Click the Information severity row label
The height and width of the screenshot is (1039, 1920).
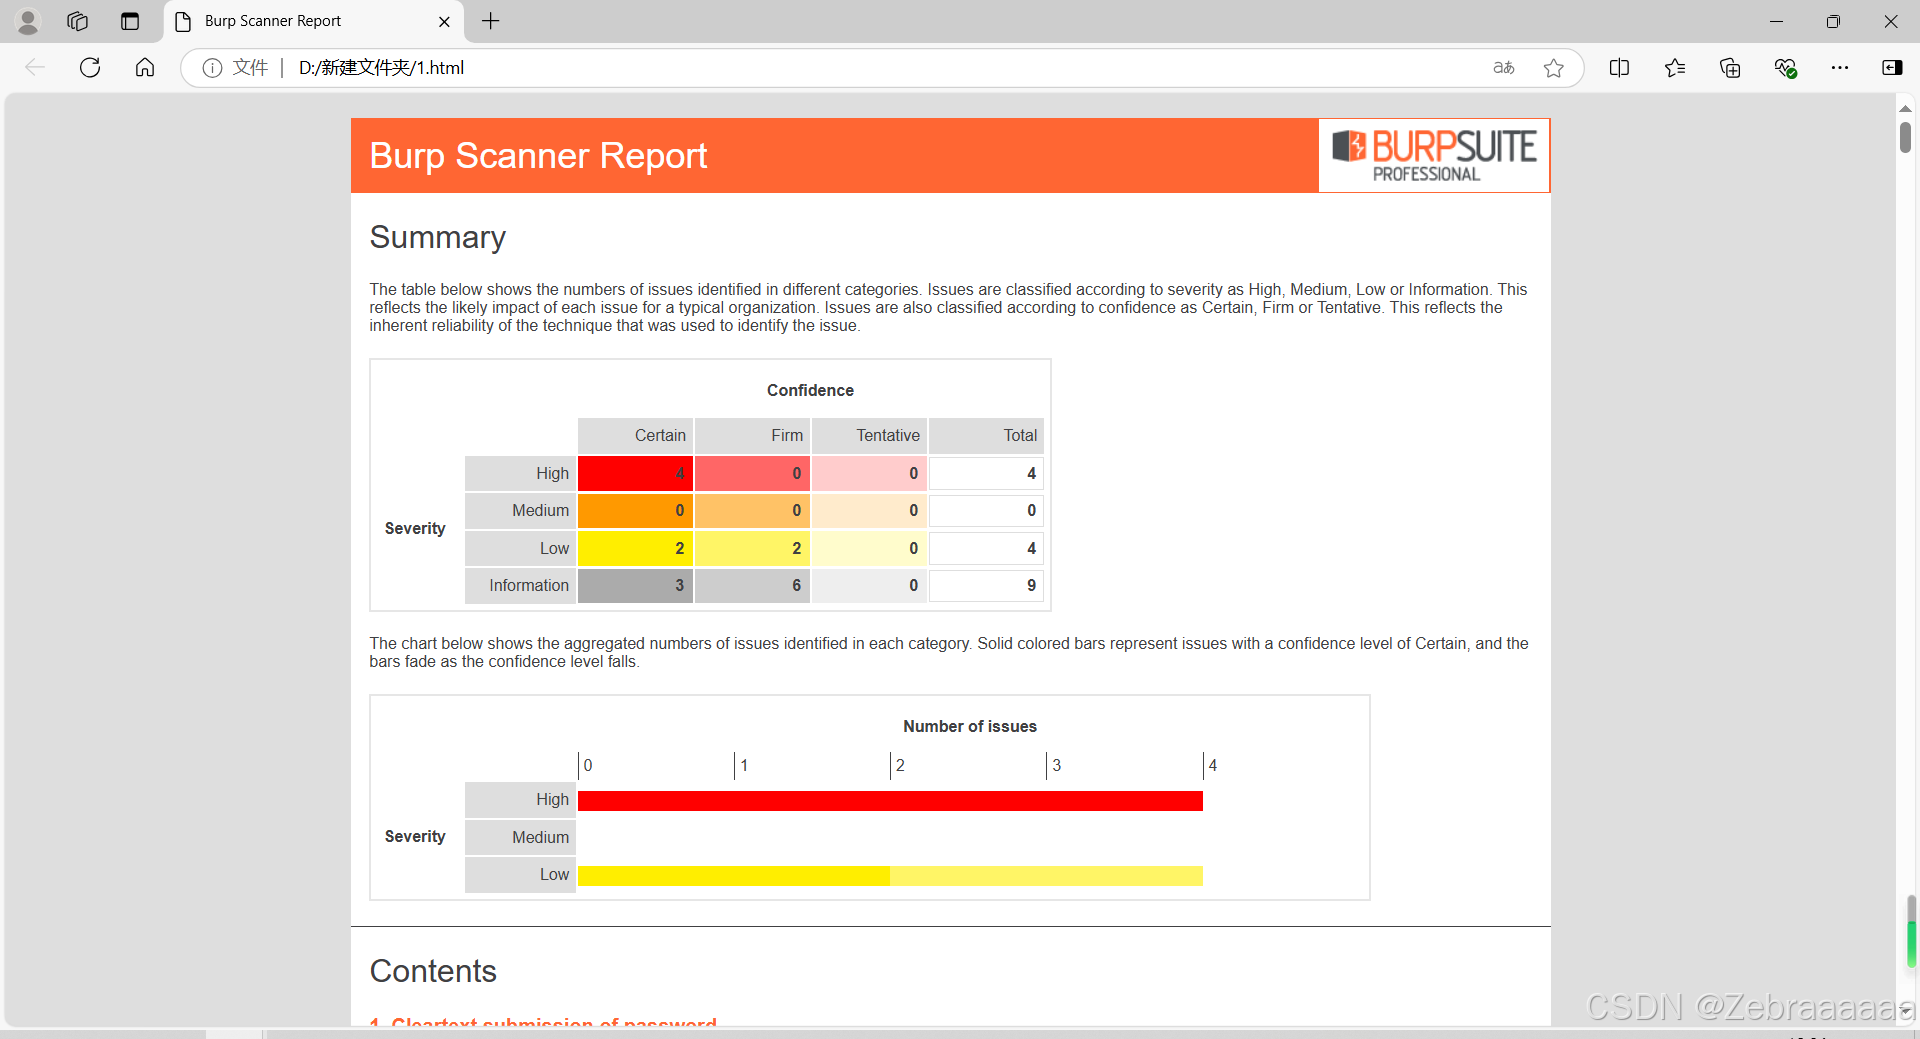[520, 585]
